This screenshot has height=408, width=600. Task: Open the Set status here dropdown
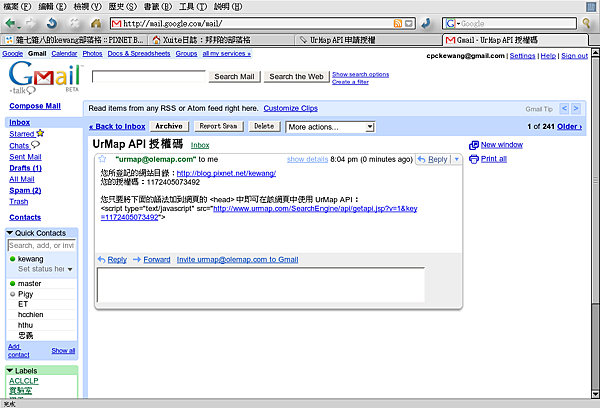pyautogui.click(x=70, y=269)
